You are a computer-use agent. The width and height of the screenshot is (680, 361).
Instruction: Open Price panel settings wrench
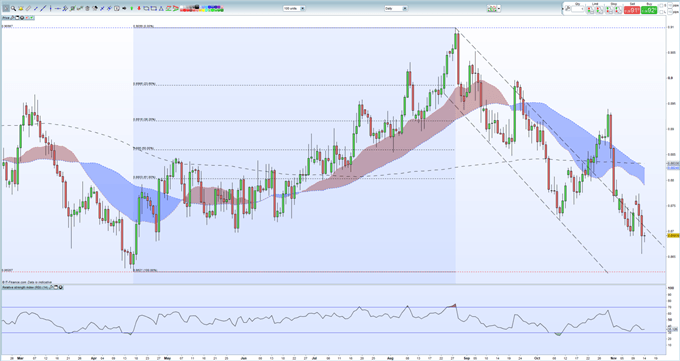(x=13, y=18)
